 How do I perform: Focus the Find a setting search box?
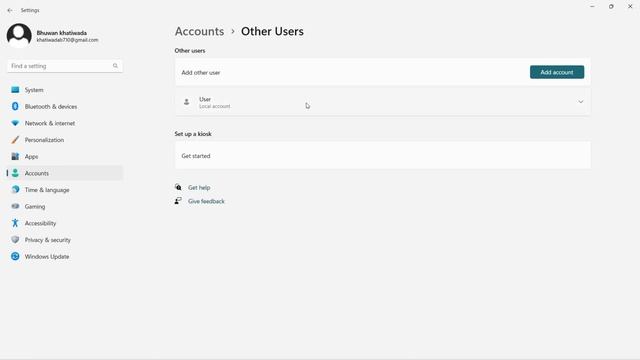64,66
